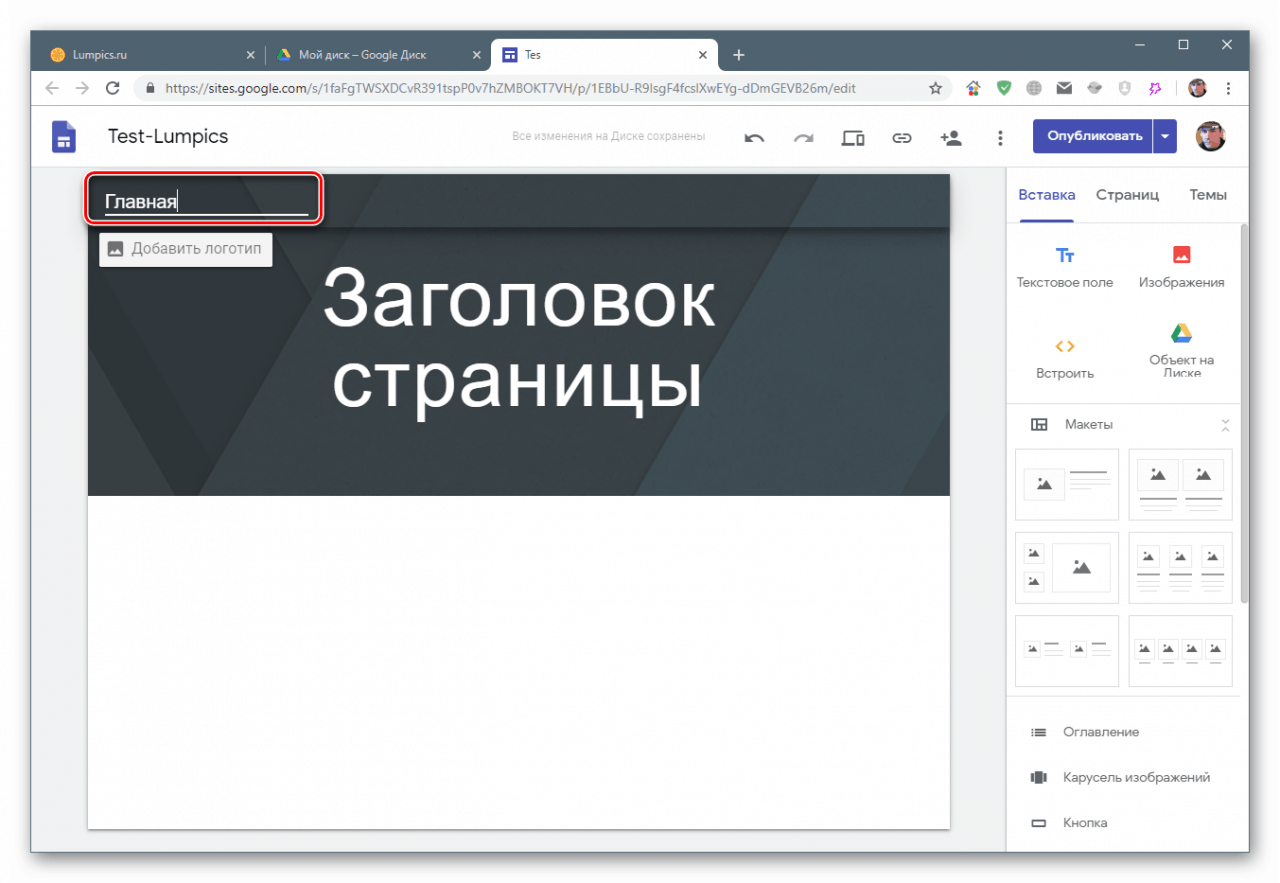Switch to the Вставка tab
The height and width of the screenshot is (883, 1280).
click(1046, 195)
